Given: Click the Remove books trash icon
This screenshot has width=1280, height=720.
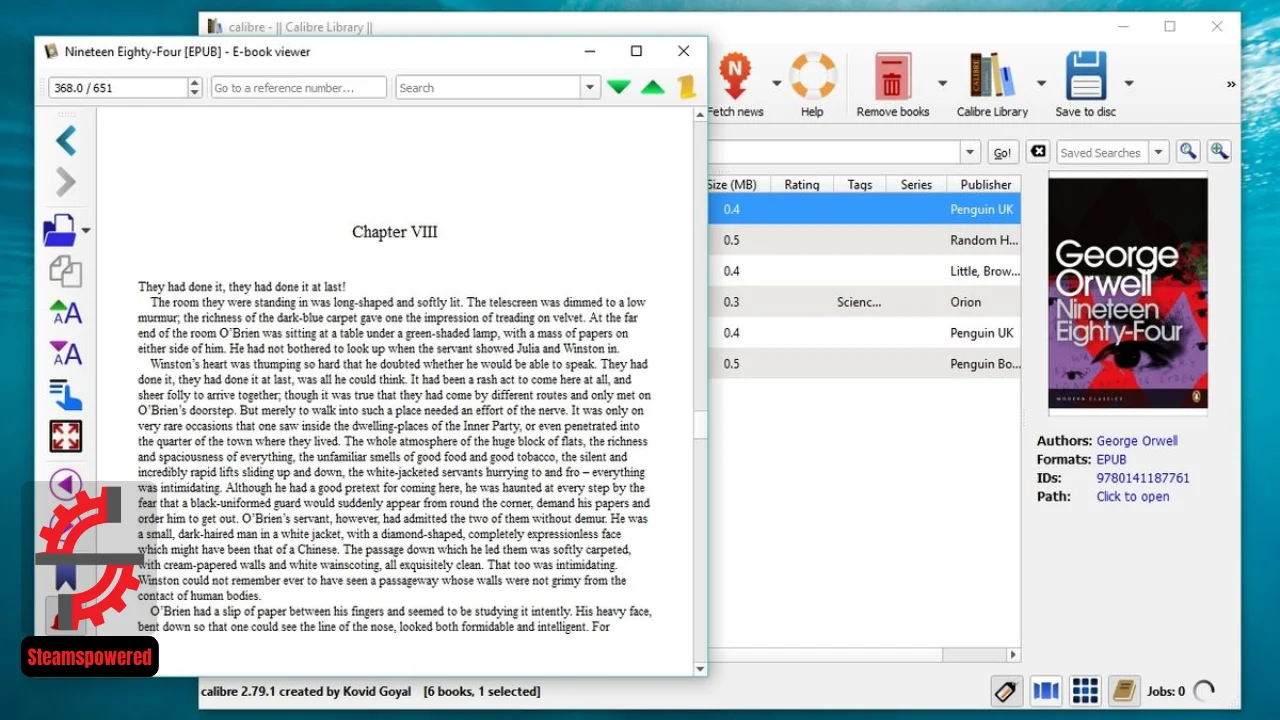Looking at the screenshot, I should 893,76.
